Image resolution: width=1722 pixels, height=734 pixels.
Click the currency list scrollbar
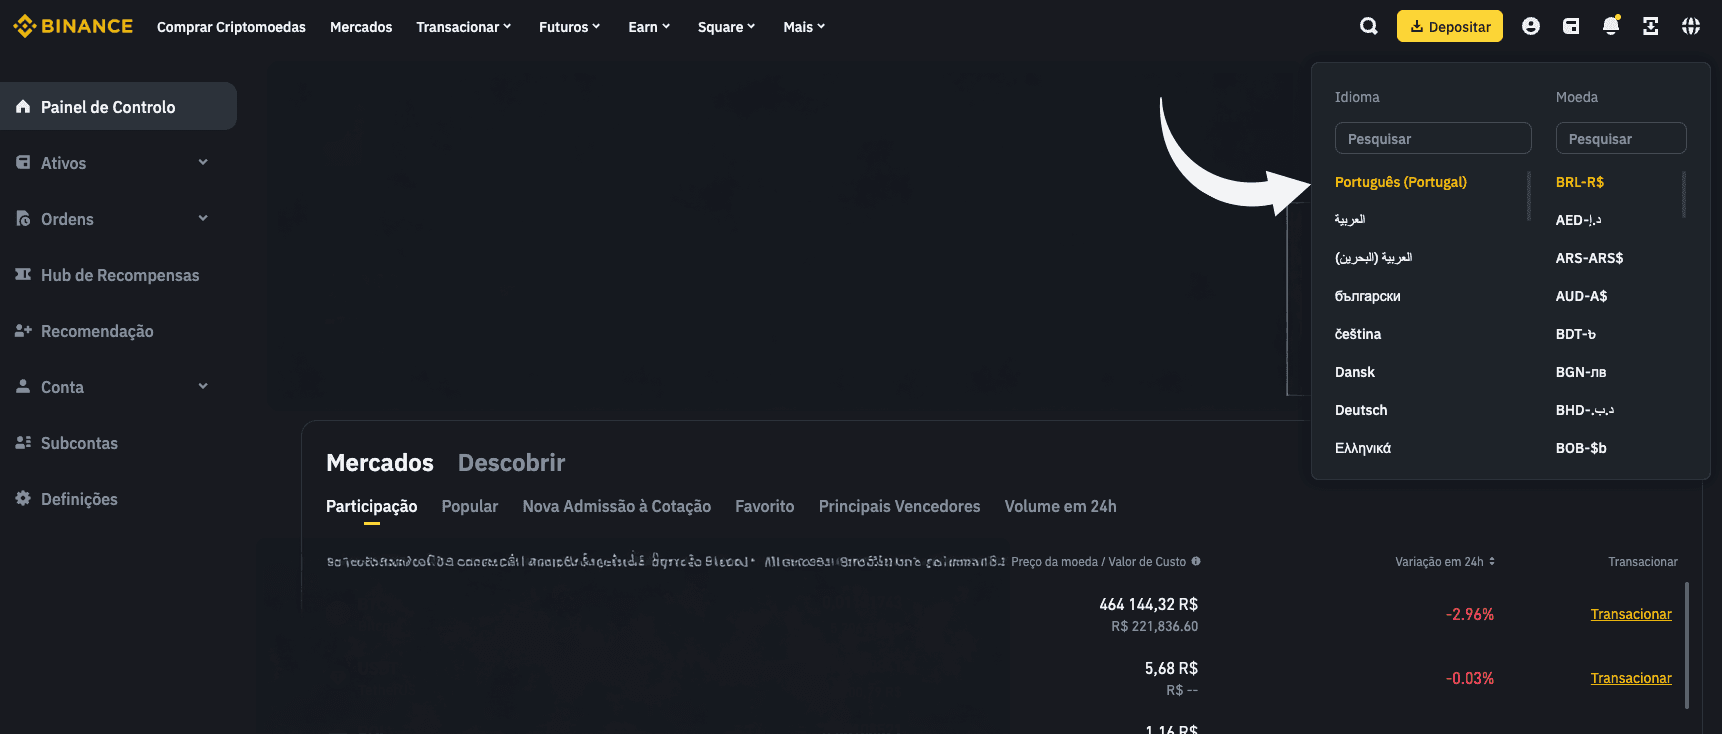[x=1684, y=195]
